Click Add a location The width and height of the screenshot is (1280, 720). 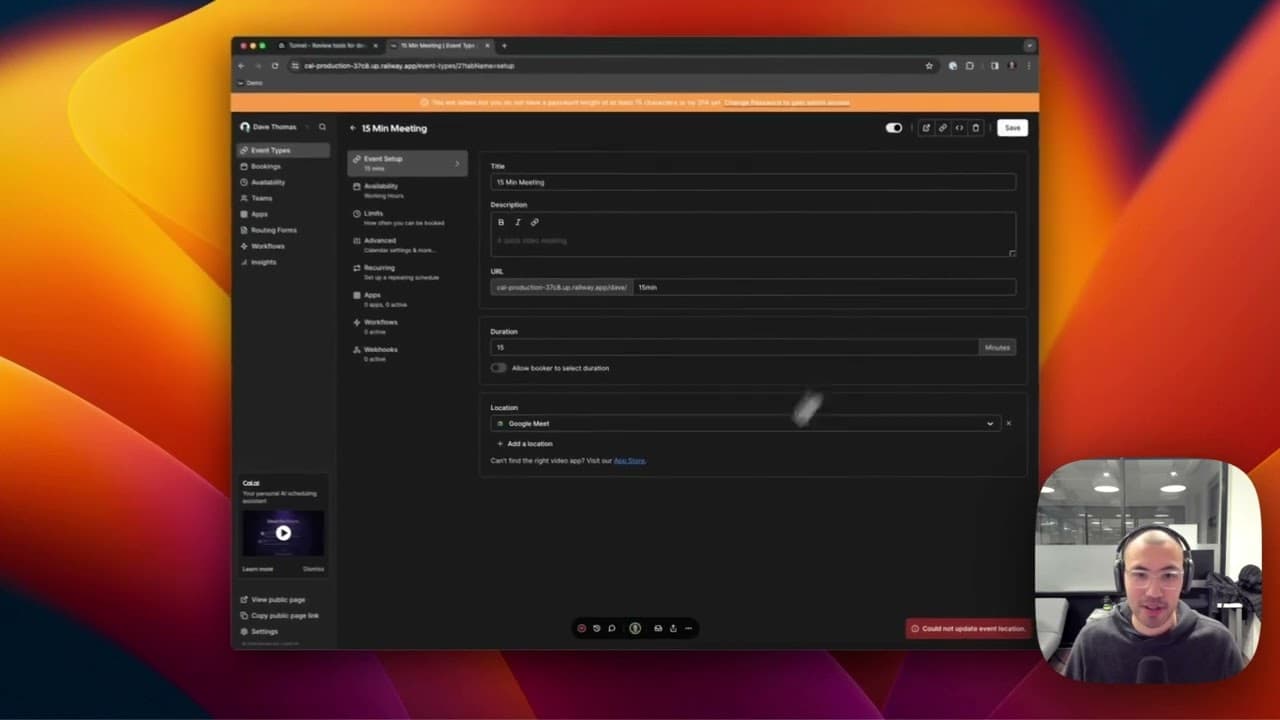pyautogui.click(x=524, y=444)
